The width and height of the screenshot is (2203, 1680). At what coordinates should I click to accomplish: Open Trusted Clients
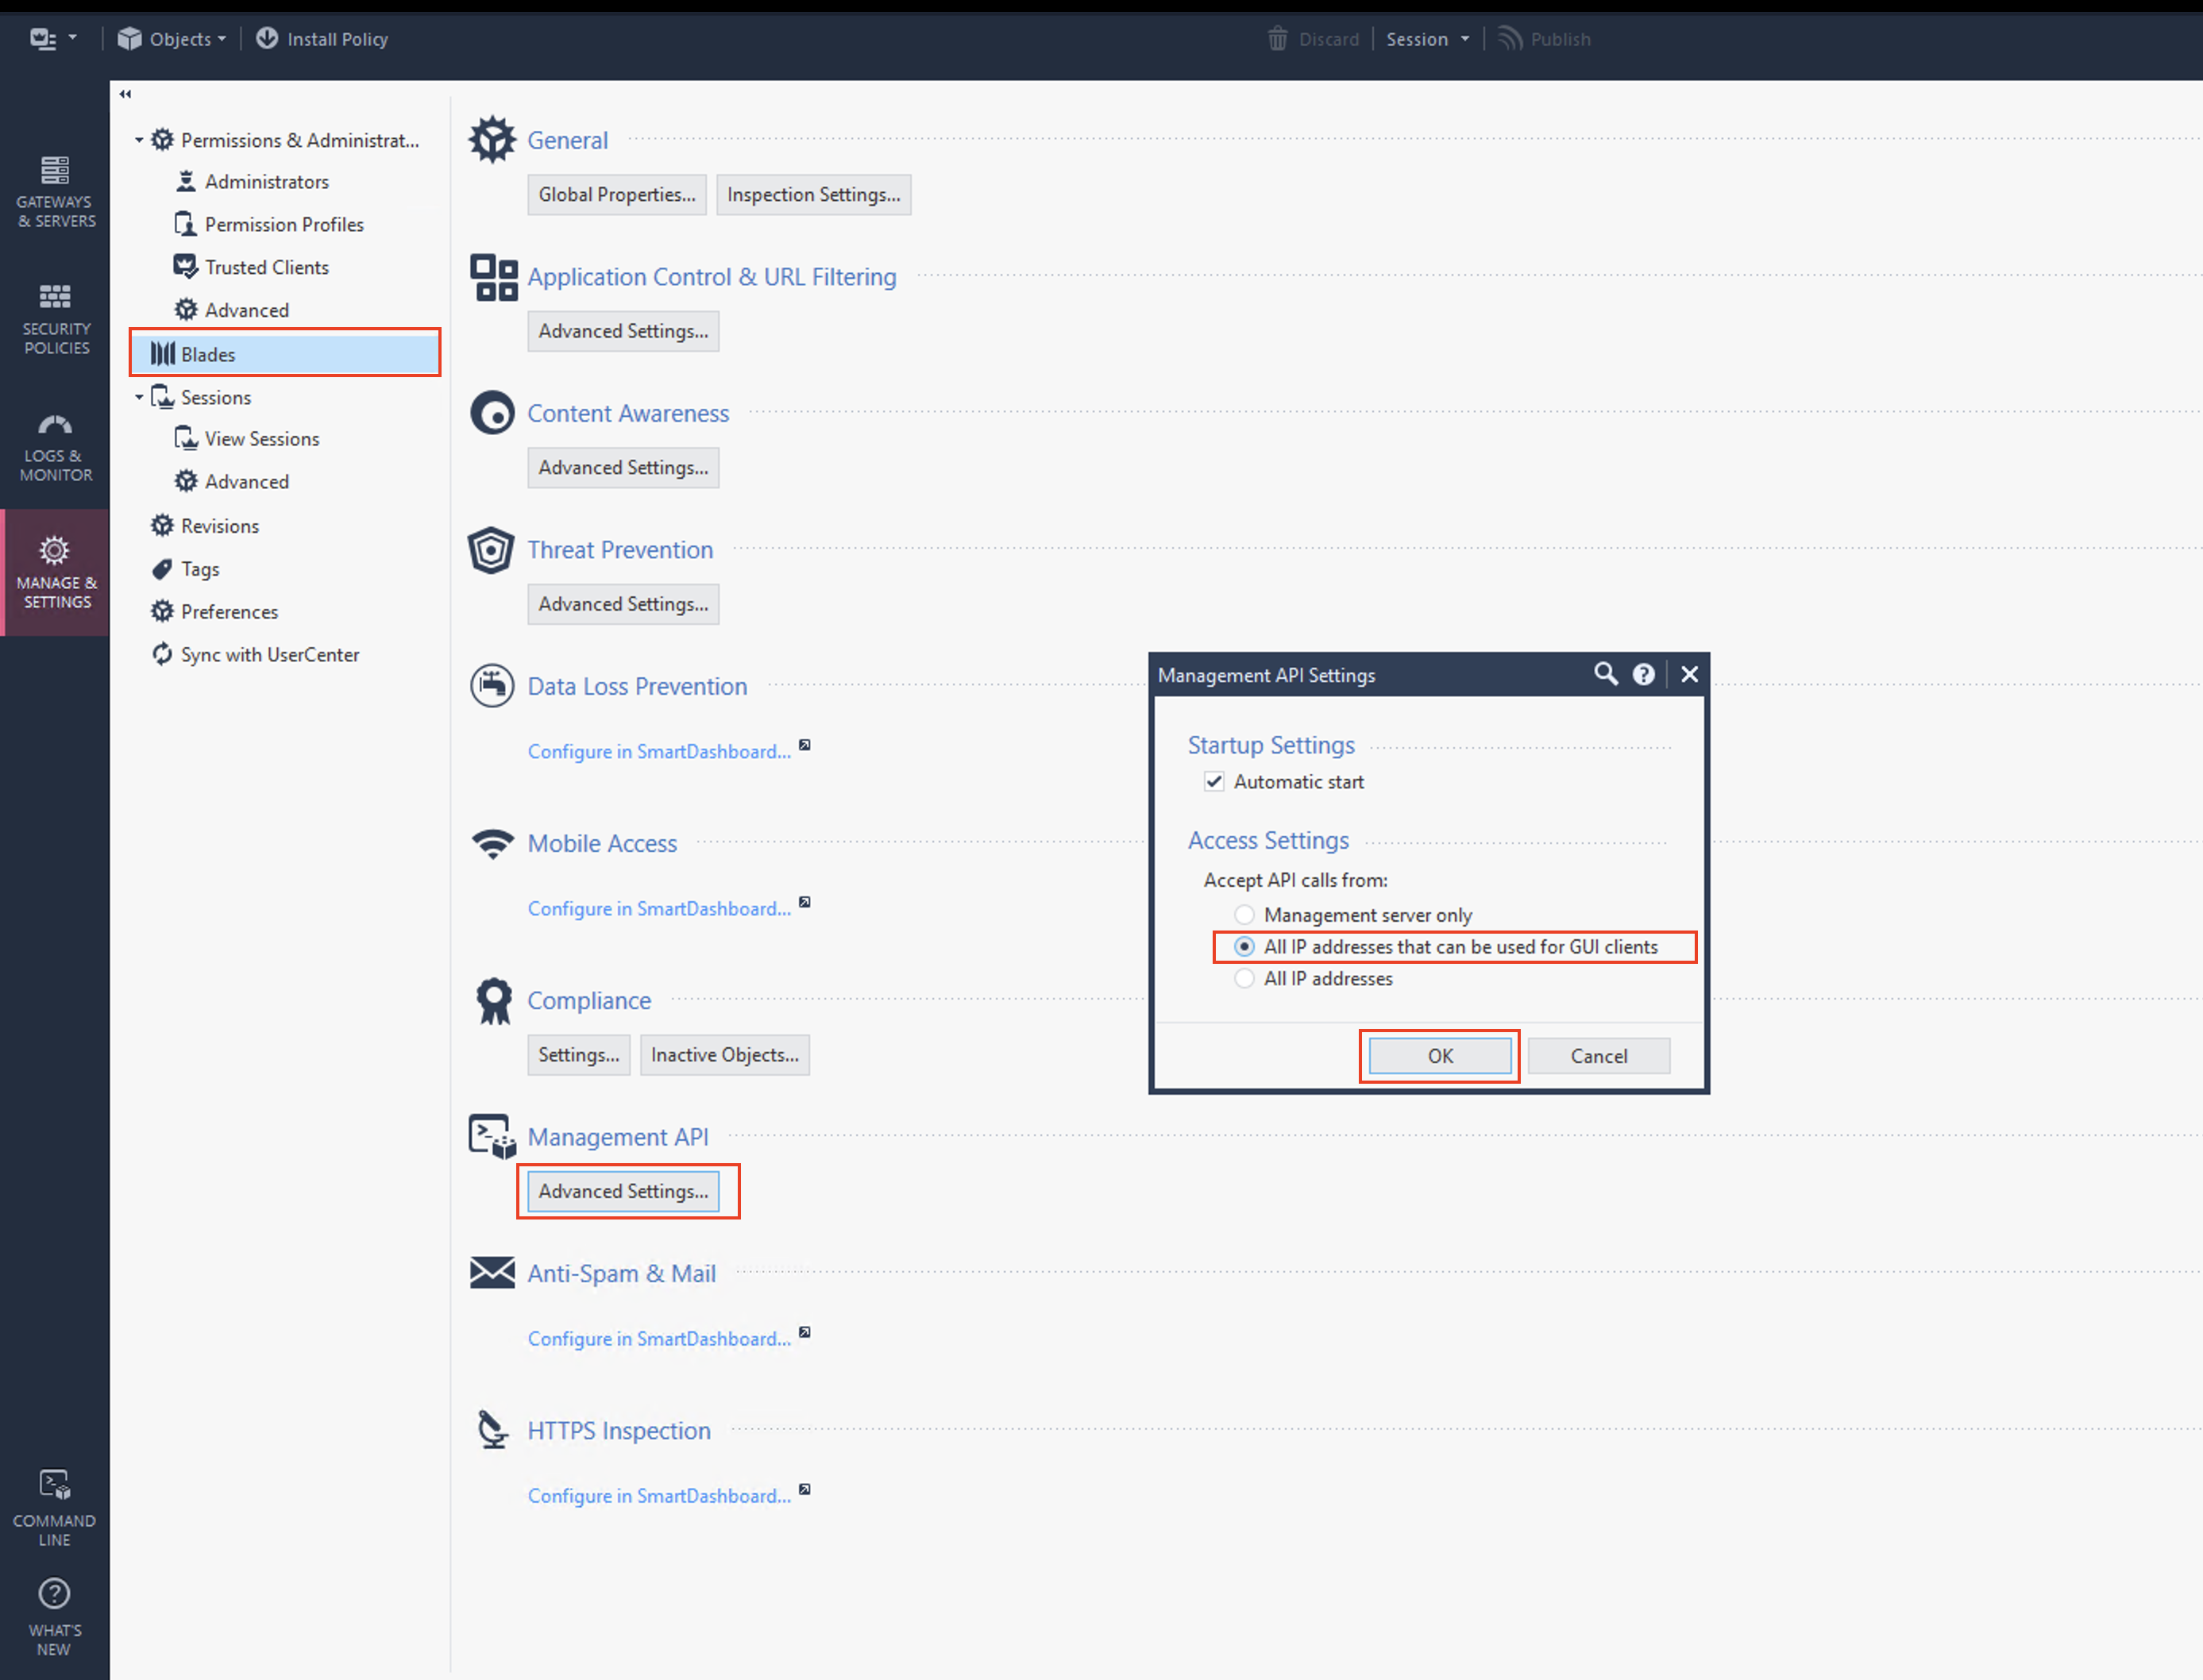click(266, 268)
